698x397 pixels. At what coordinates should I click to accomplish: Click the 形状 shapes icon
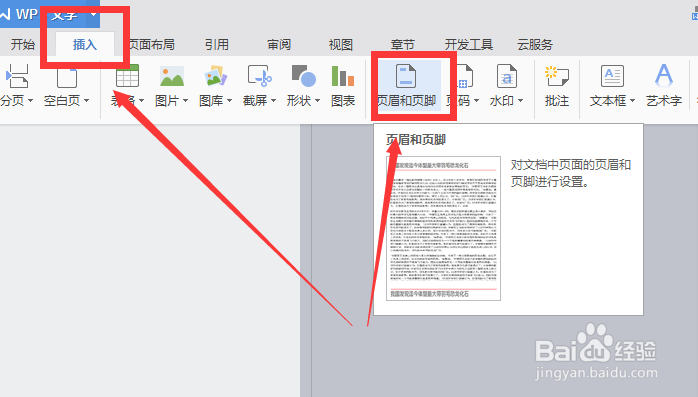point(304,76)
